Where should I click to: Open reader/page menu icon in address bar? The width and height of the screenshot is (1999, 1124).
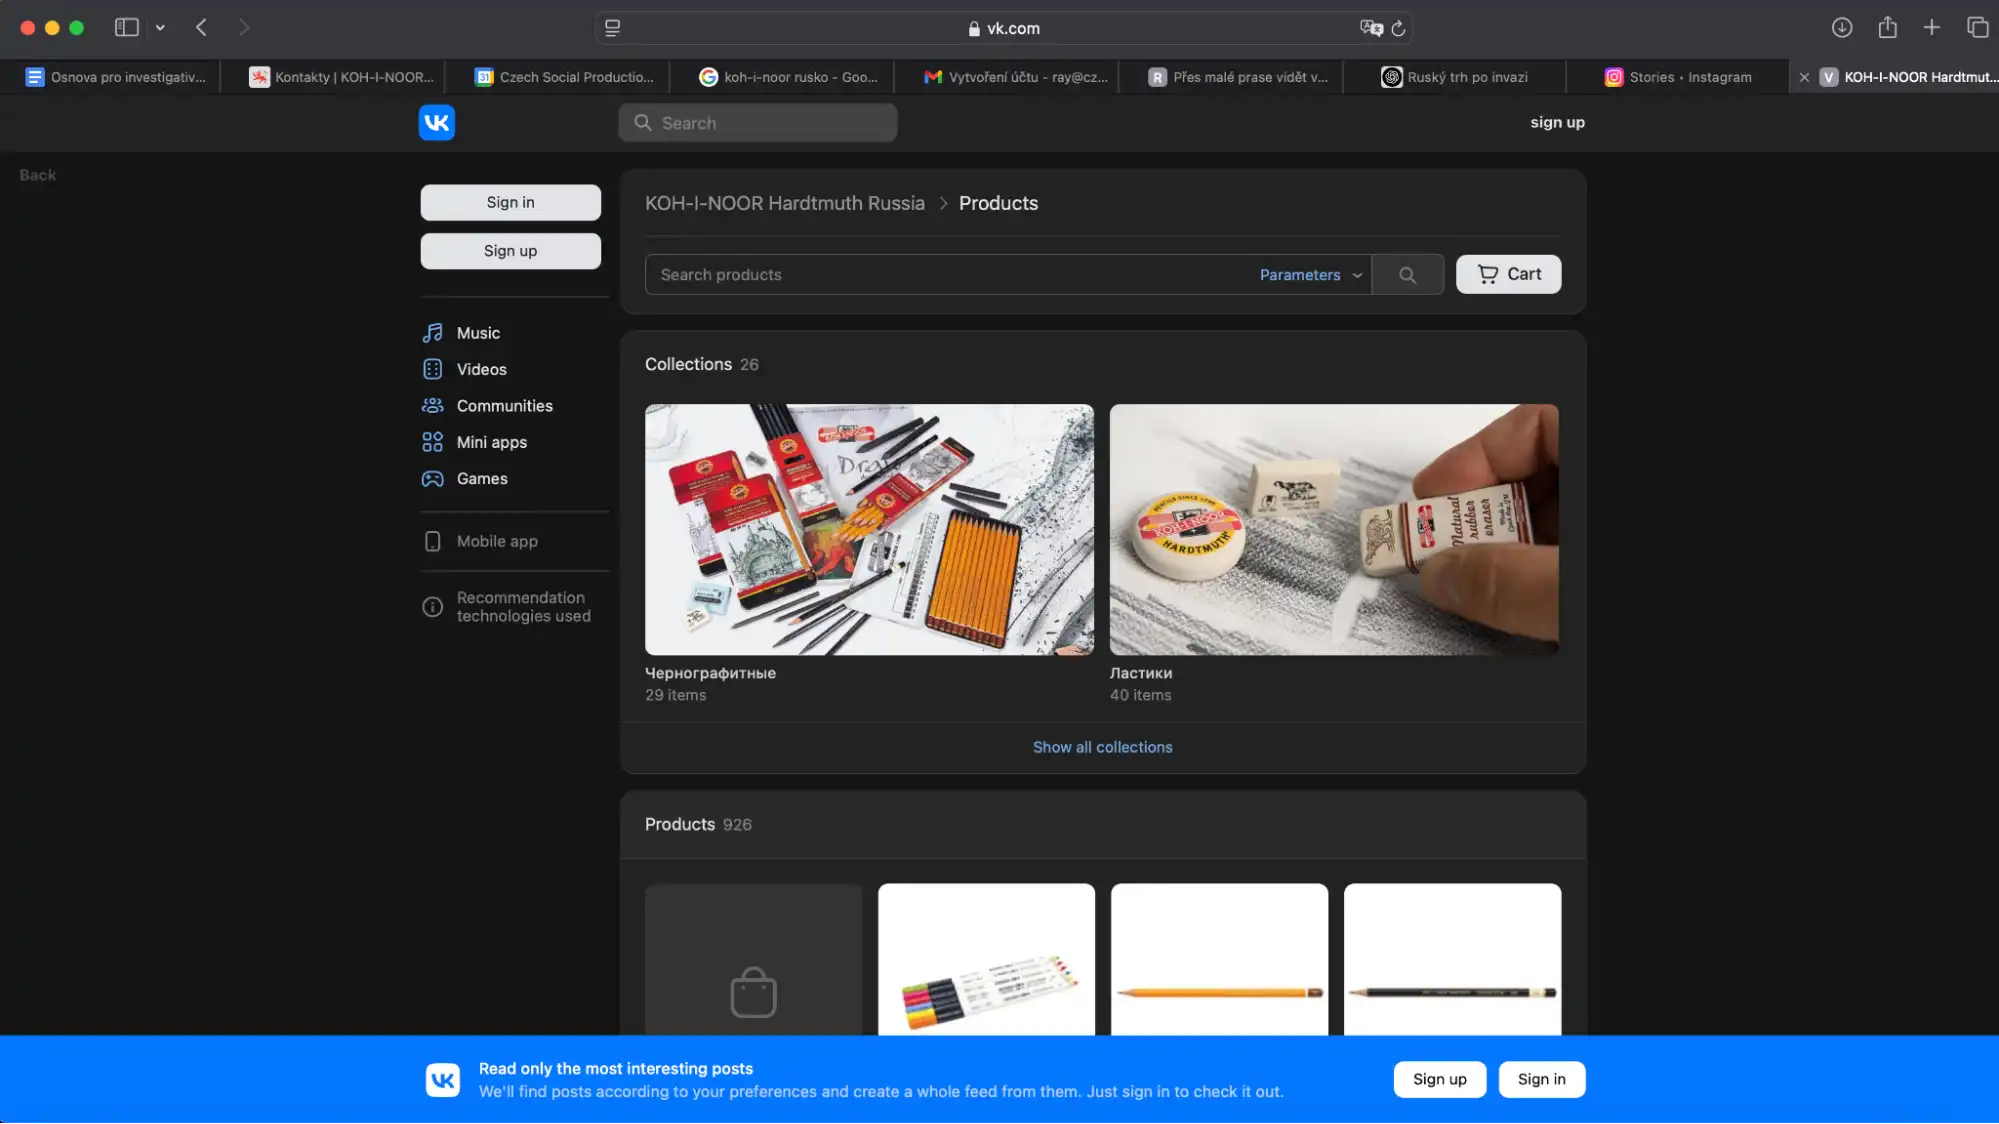click(613, 28)
